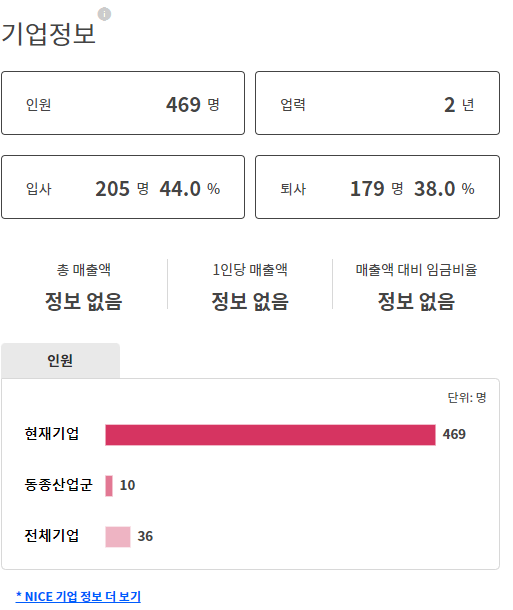Click the 38.0 % 퇴사 rate
The image size is (513, 610).
point(444,189)
